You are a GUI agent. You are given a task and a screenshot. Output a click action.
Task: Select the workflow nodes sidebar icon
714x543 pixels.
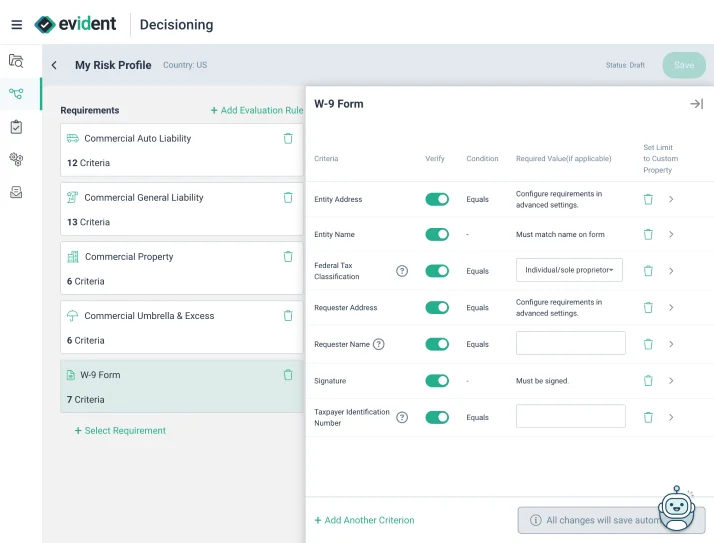click(16, 94)
